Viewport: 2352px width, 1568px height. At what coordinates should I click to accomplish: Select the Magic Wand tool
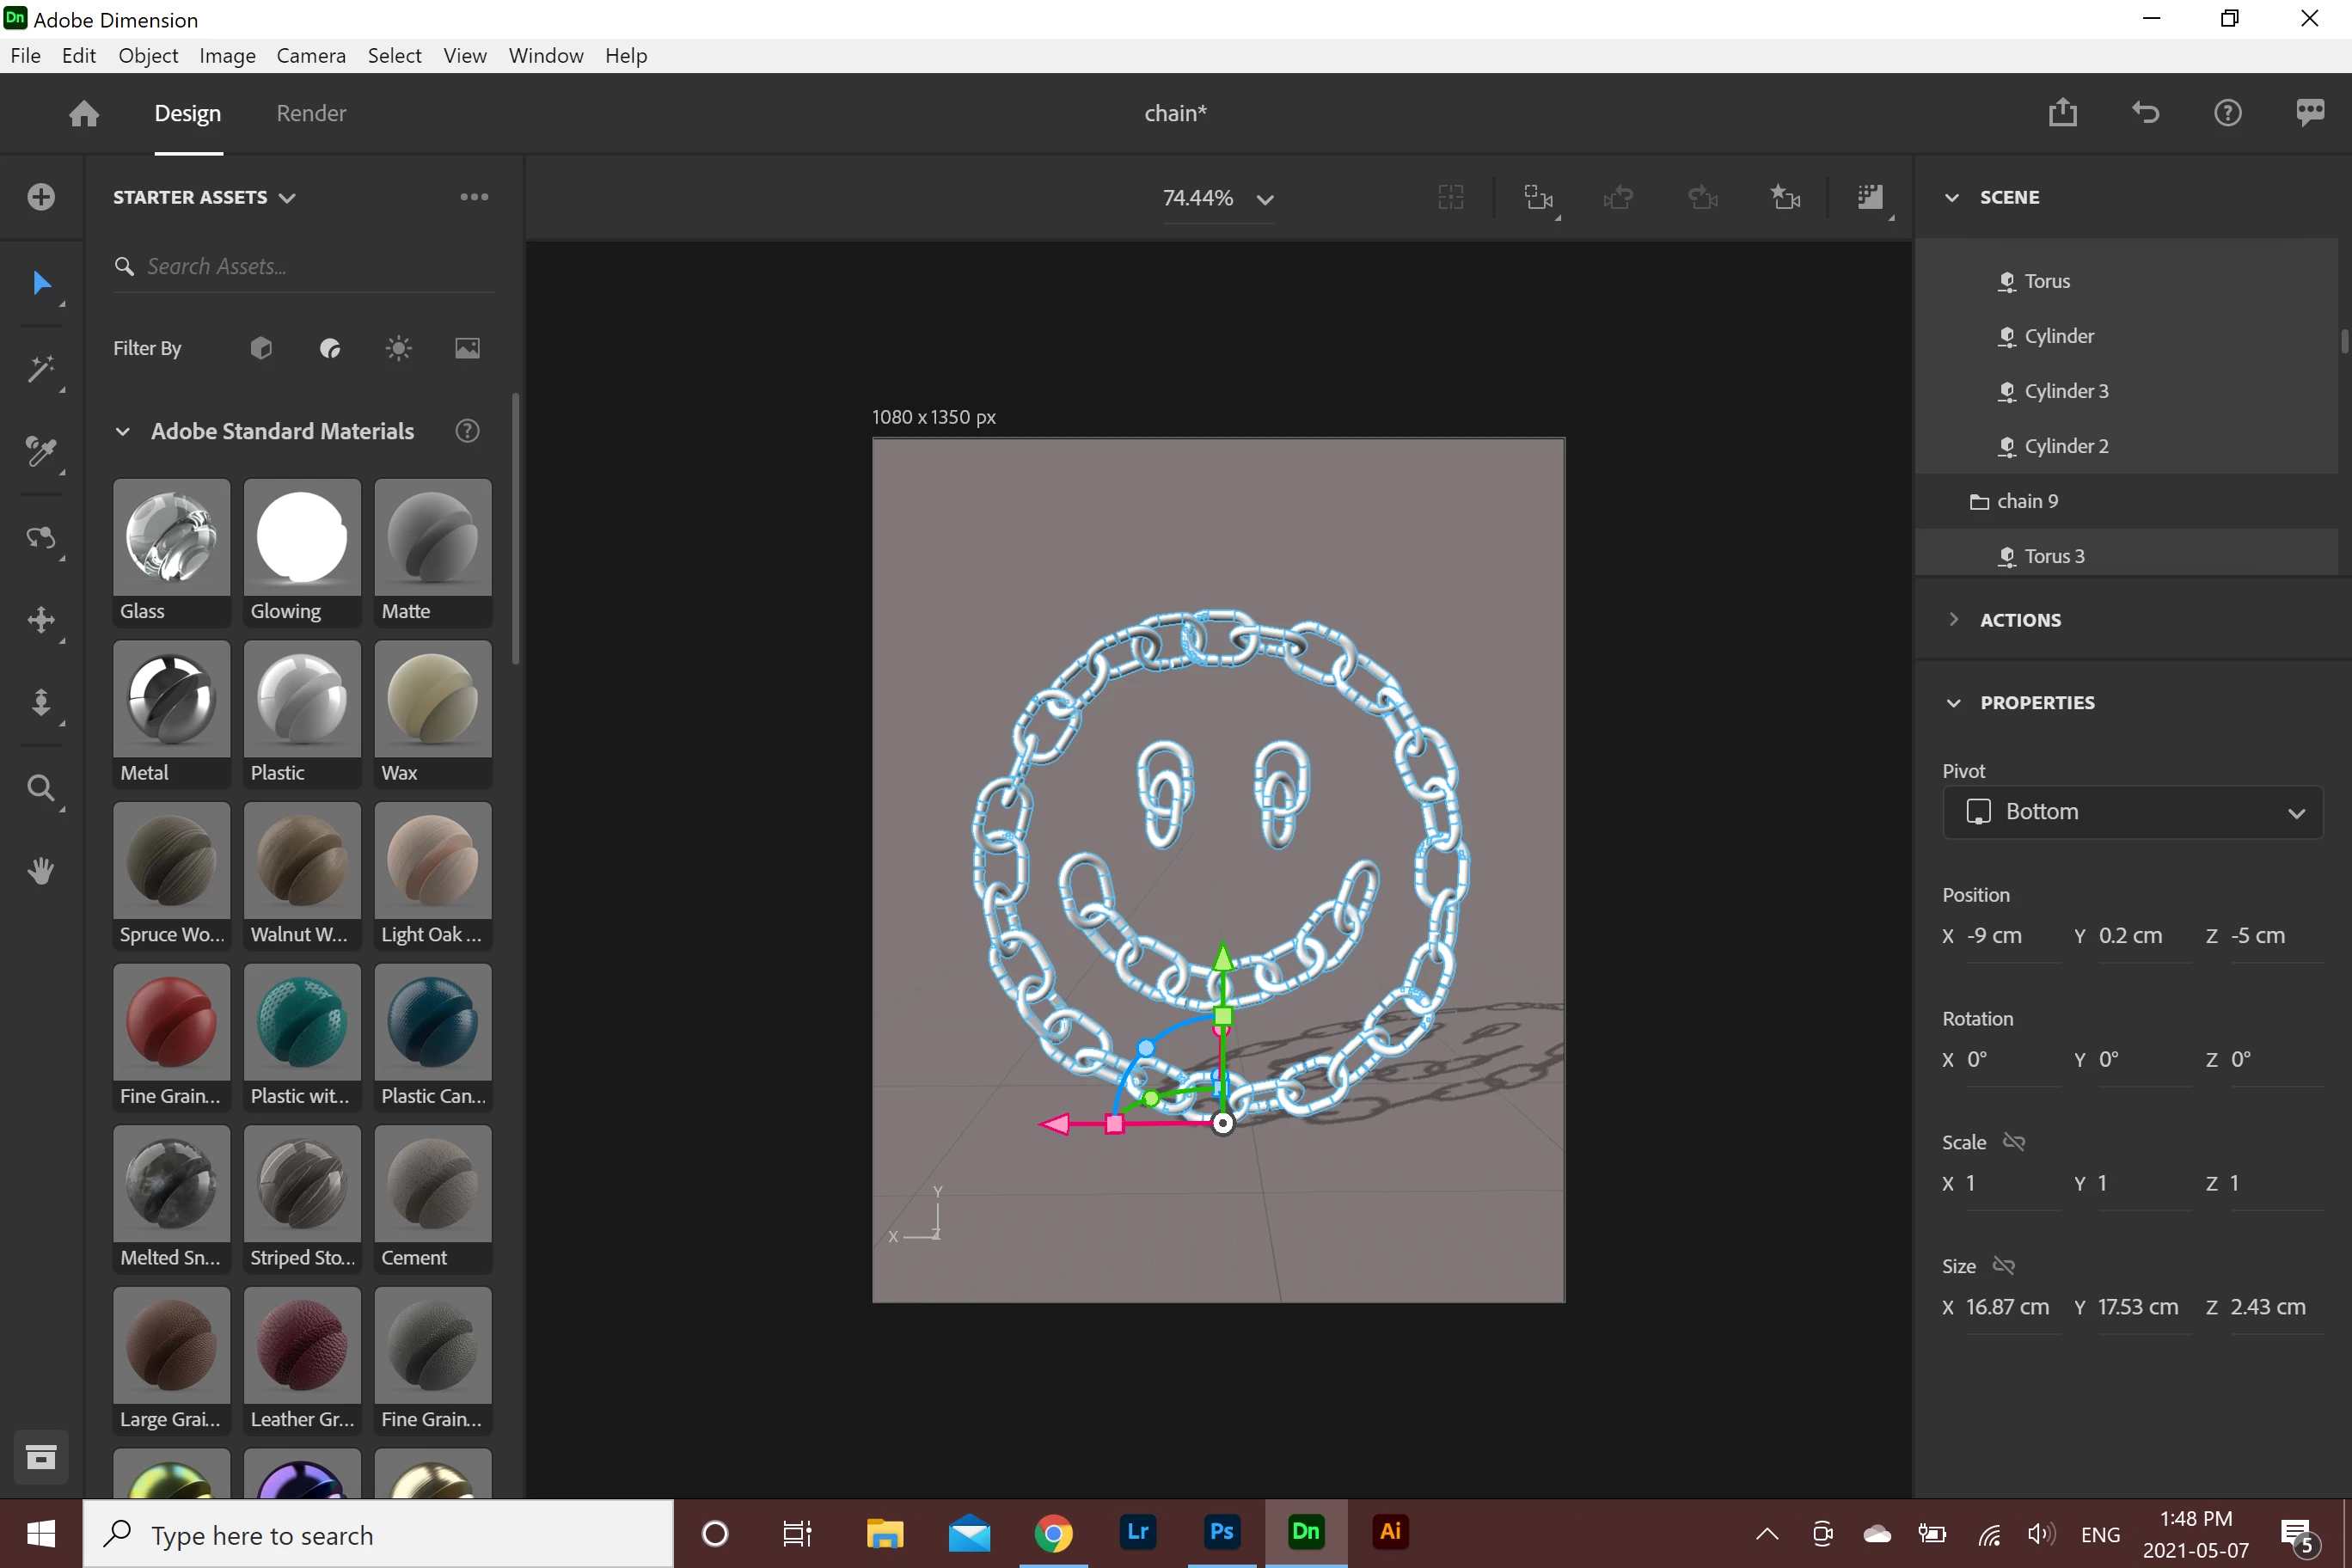tap(41, 369)
